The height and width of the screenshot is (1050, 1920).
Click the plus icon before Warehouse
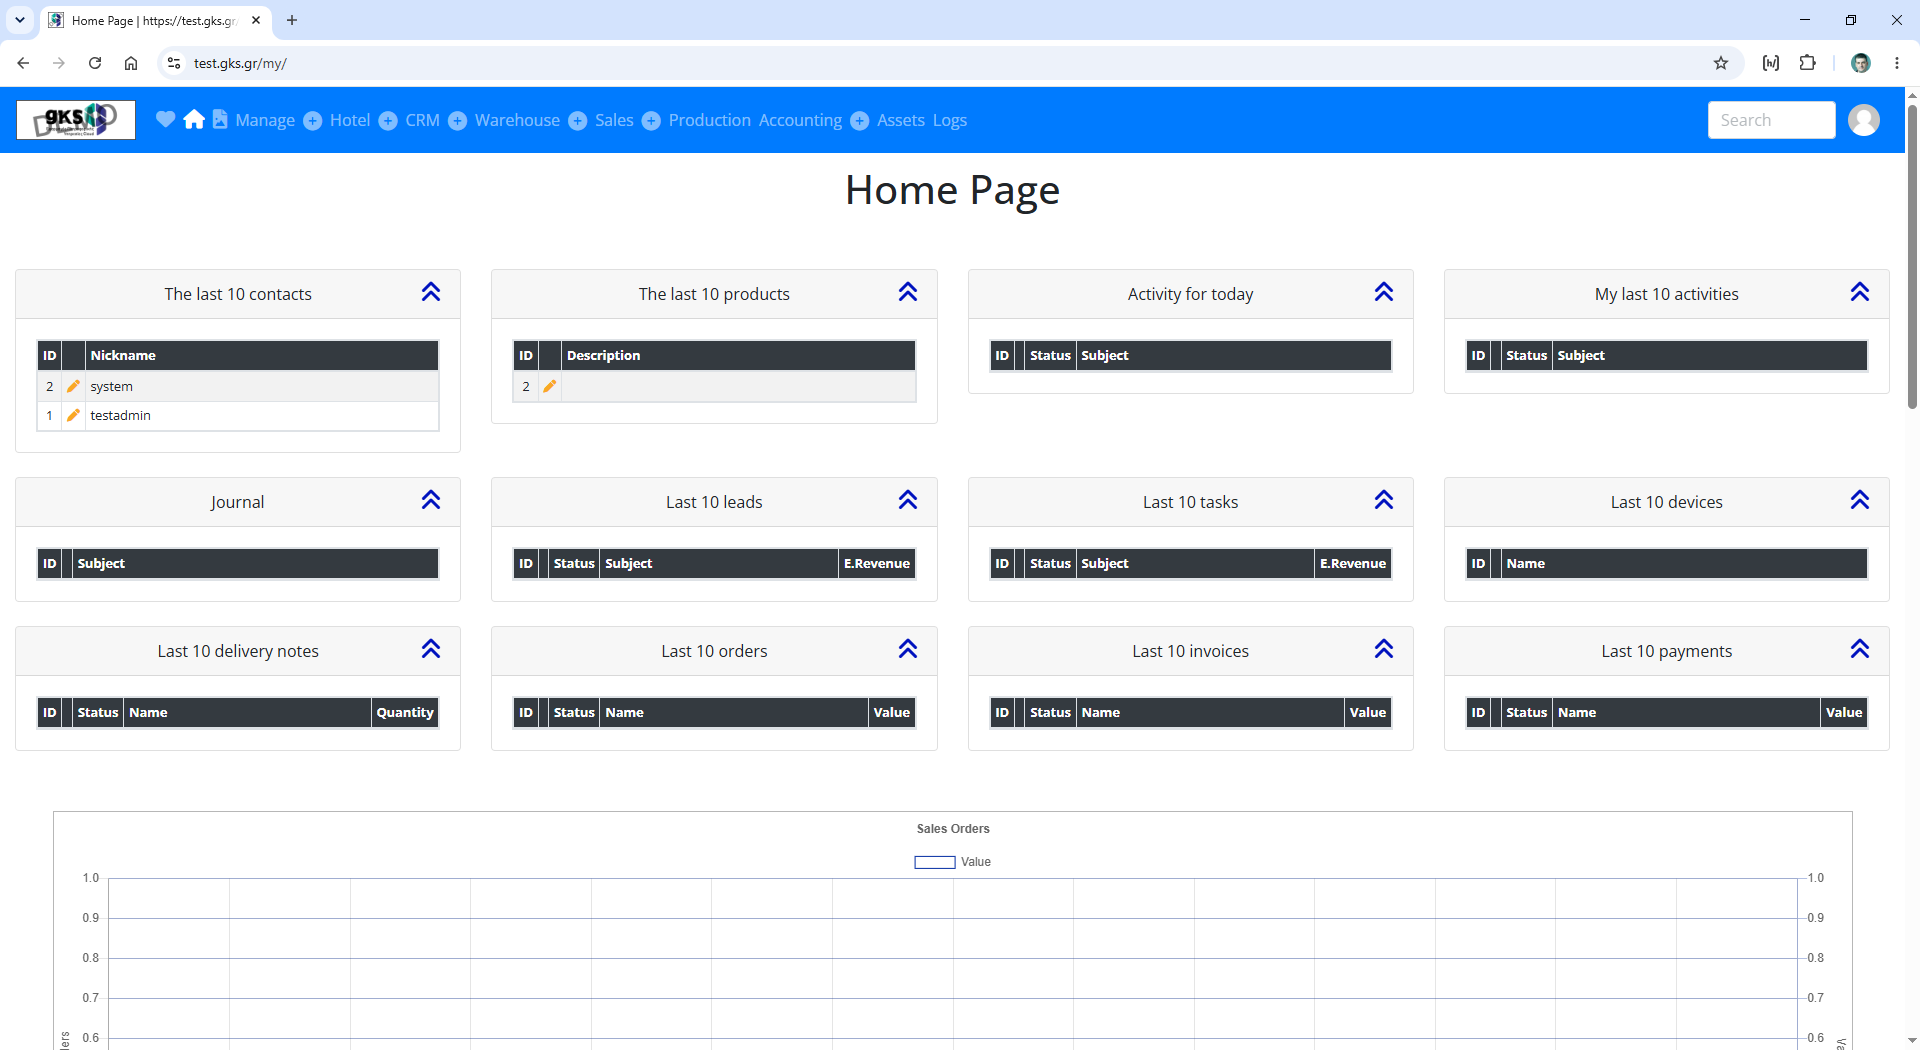click(x=457, y=121)
